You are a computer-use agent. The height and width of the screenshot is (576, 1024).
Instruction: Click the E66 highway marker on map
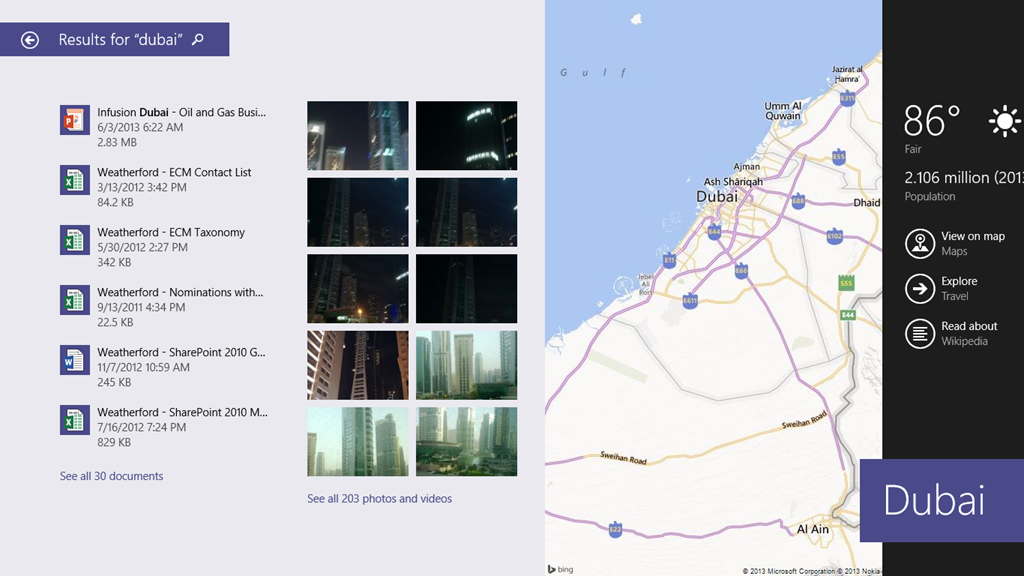click(741, 271)
